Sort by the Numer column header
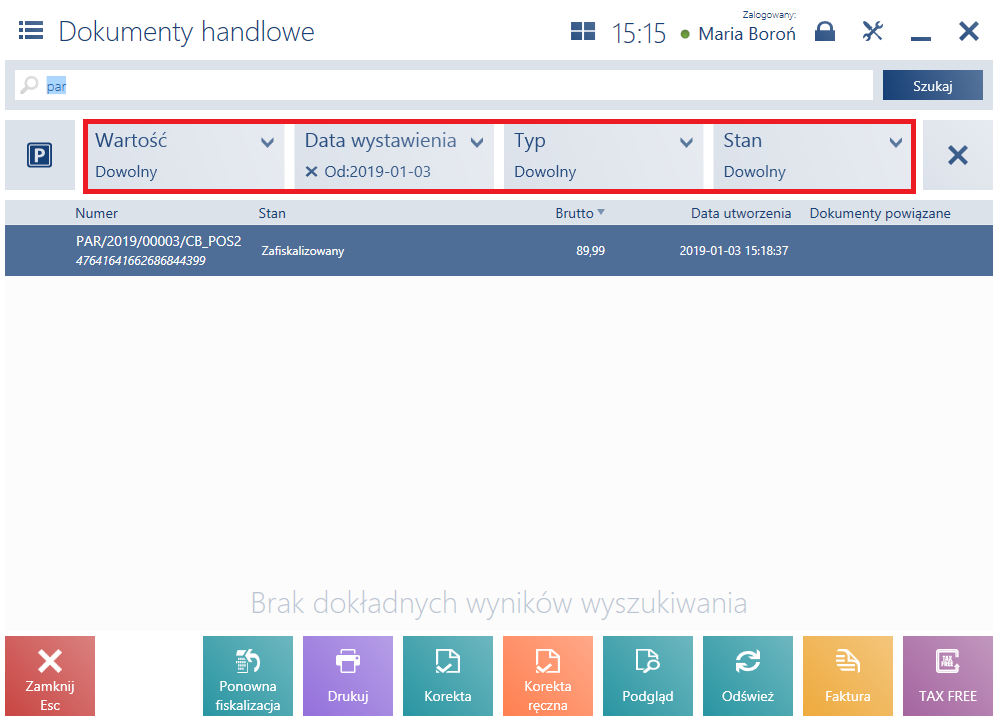This screenshot has width=1000, height=722. (96, 213)
